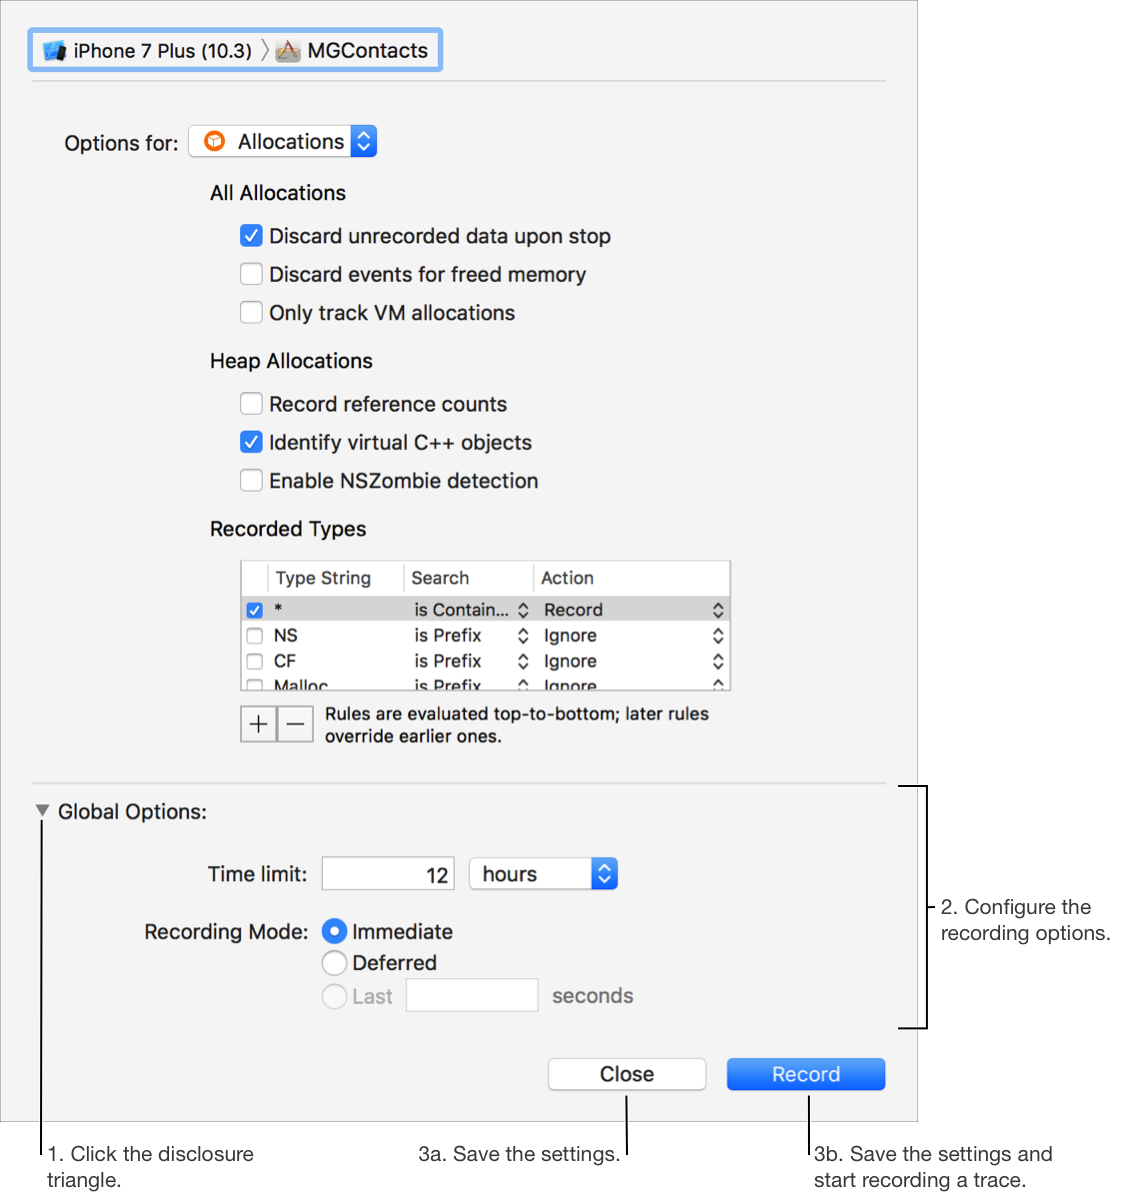The image size is (1144, 1198).
Task: Open the hours time unit dropdown
Action: (x=603, y=873)
